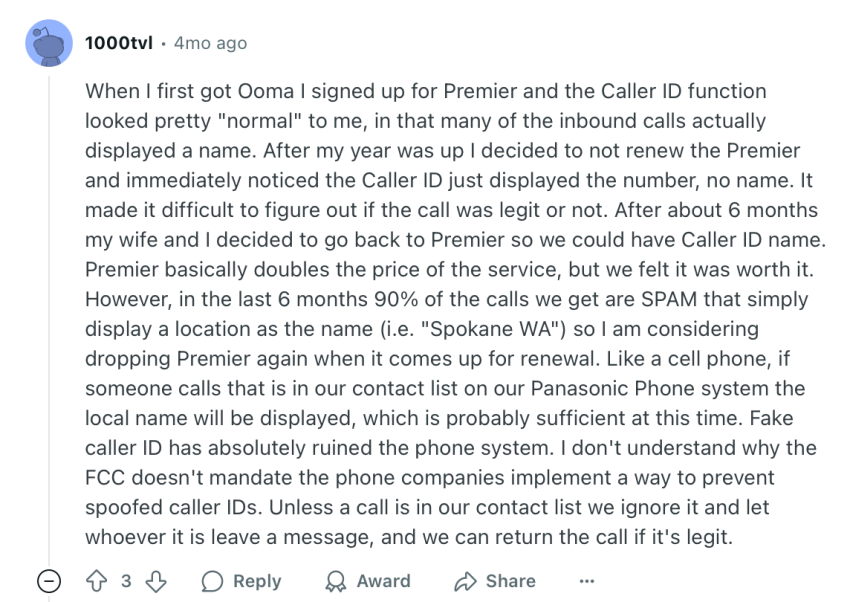Click the "4mo ago" timestamp
Image resolution: width=850 pixels, height=602 pixels.
click(210, 44)
